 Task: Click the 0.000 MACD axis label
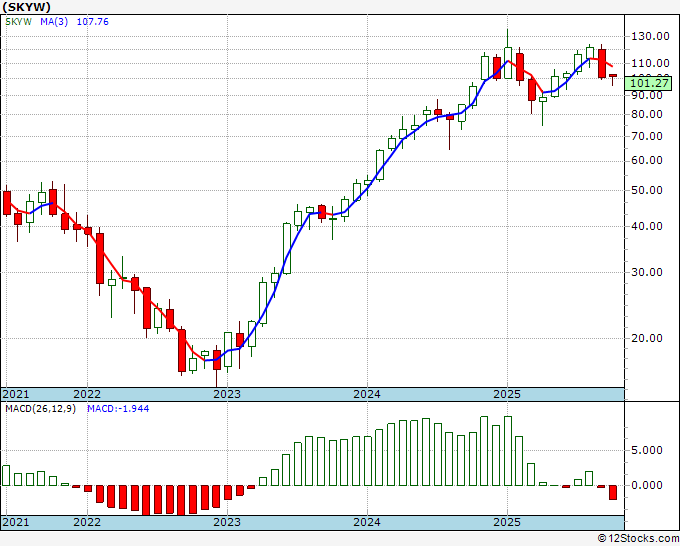coord(647,485)
